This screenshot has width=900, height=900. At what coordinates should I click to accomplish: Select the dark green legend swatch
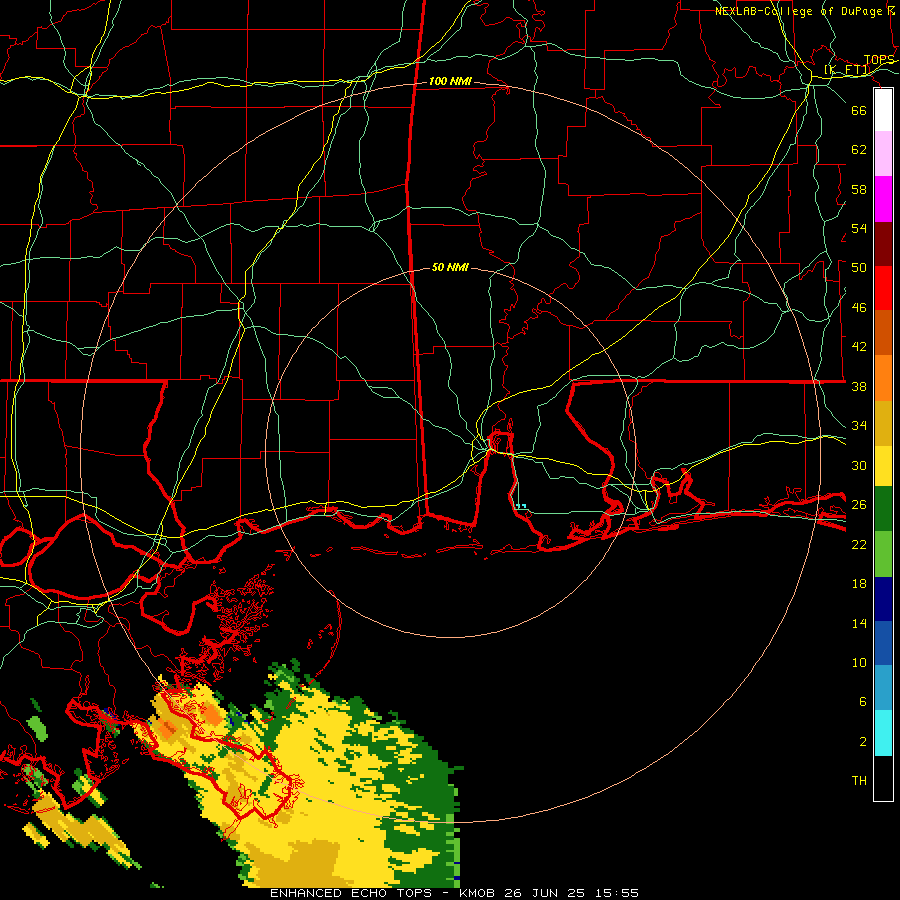883,509
